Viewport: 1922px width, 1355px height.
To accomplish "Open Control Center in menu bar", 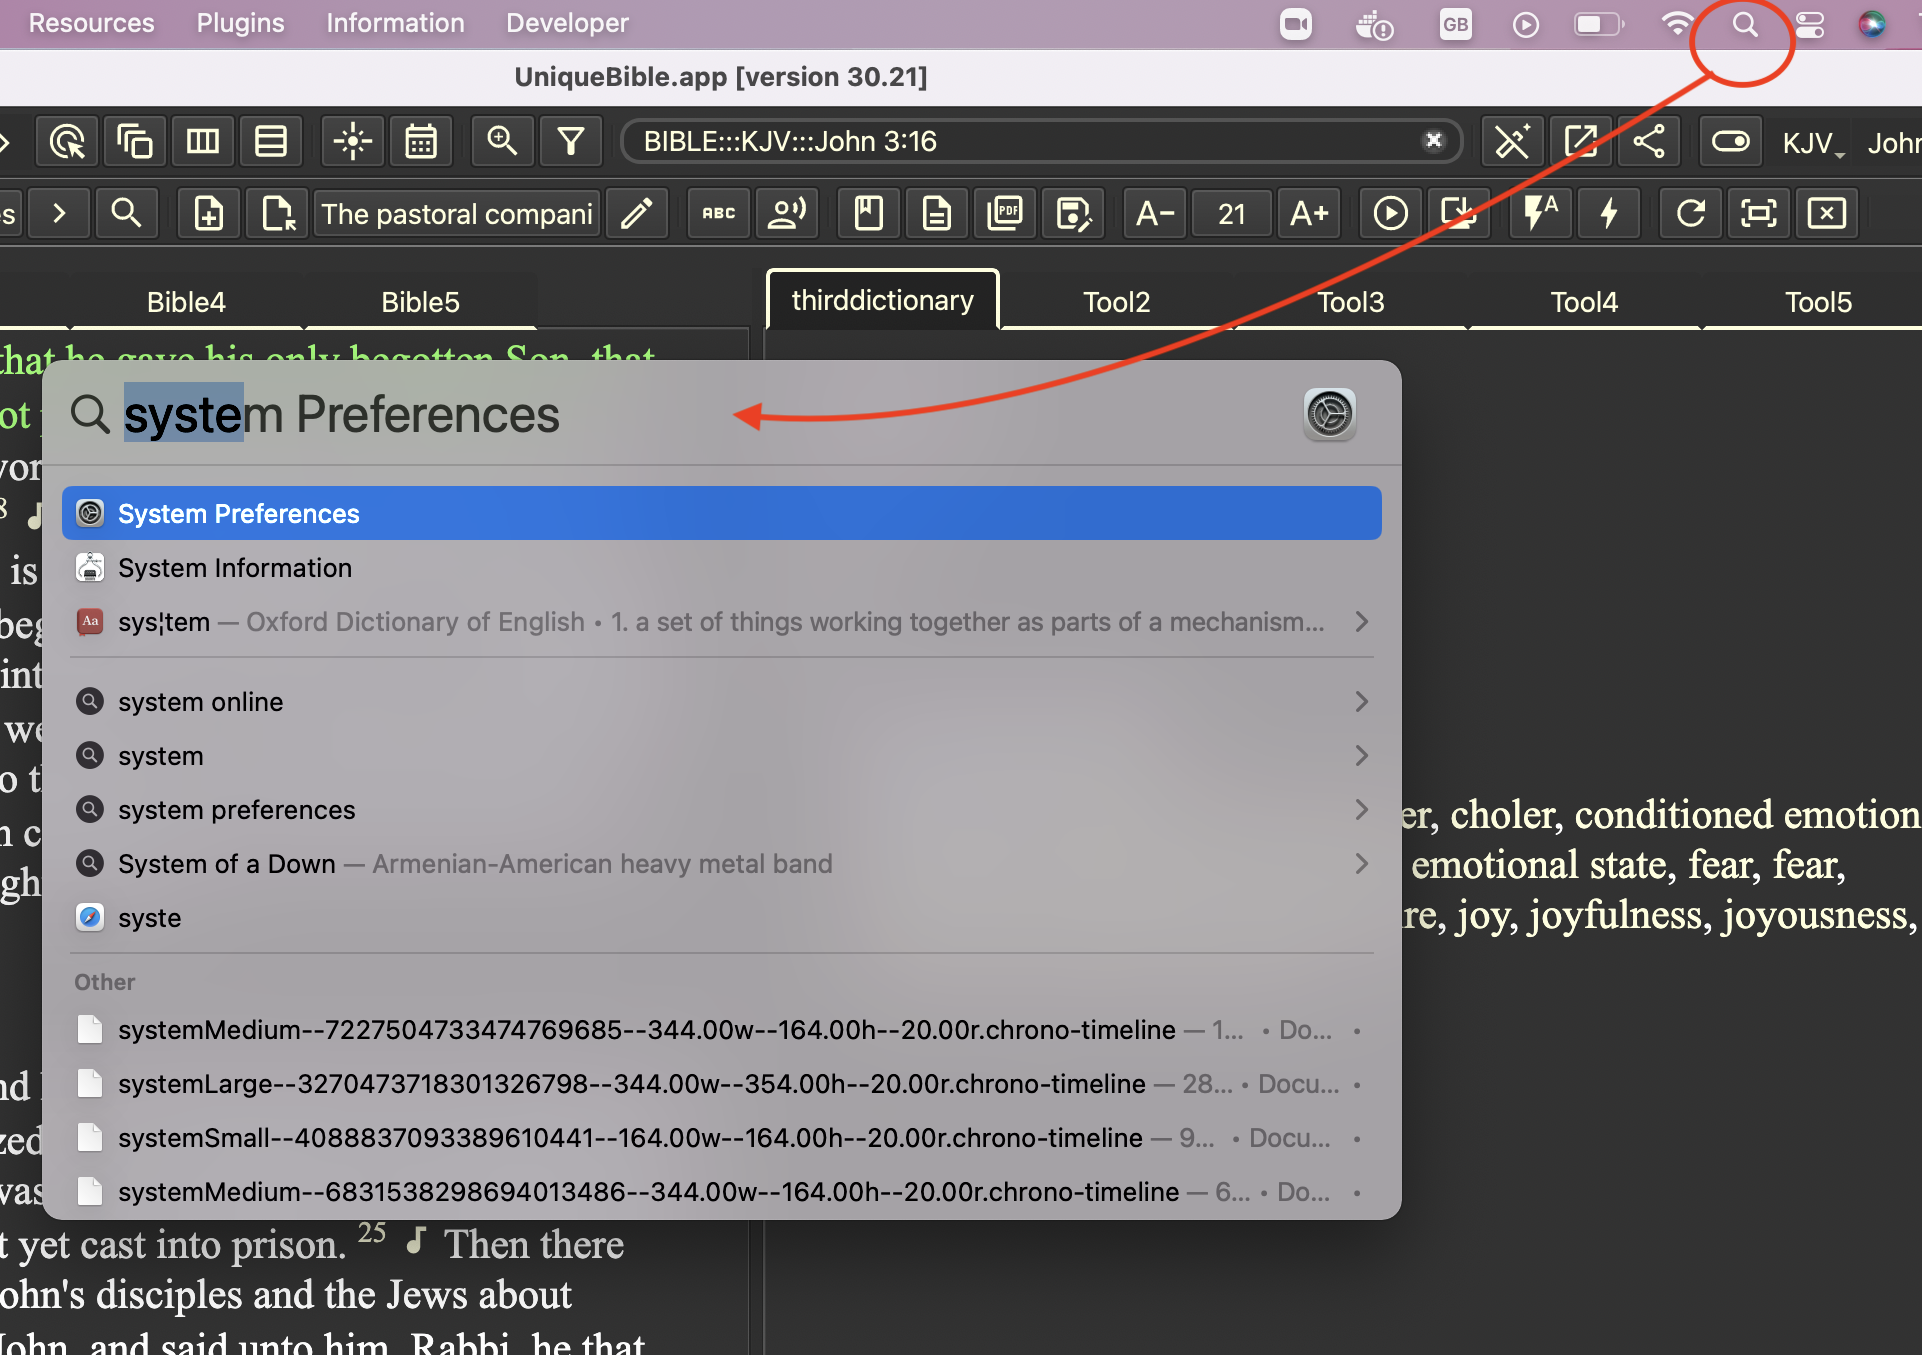I will point(1810,24).
